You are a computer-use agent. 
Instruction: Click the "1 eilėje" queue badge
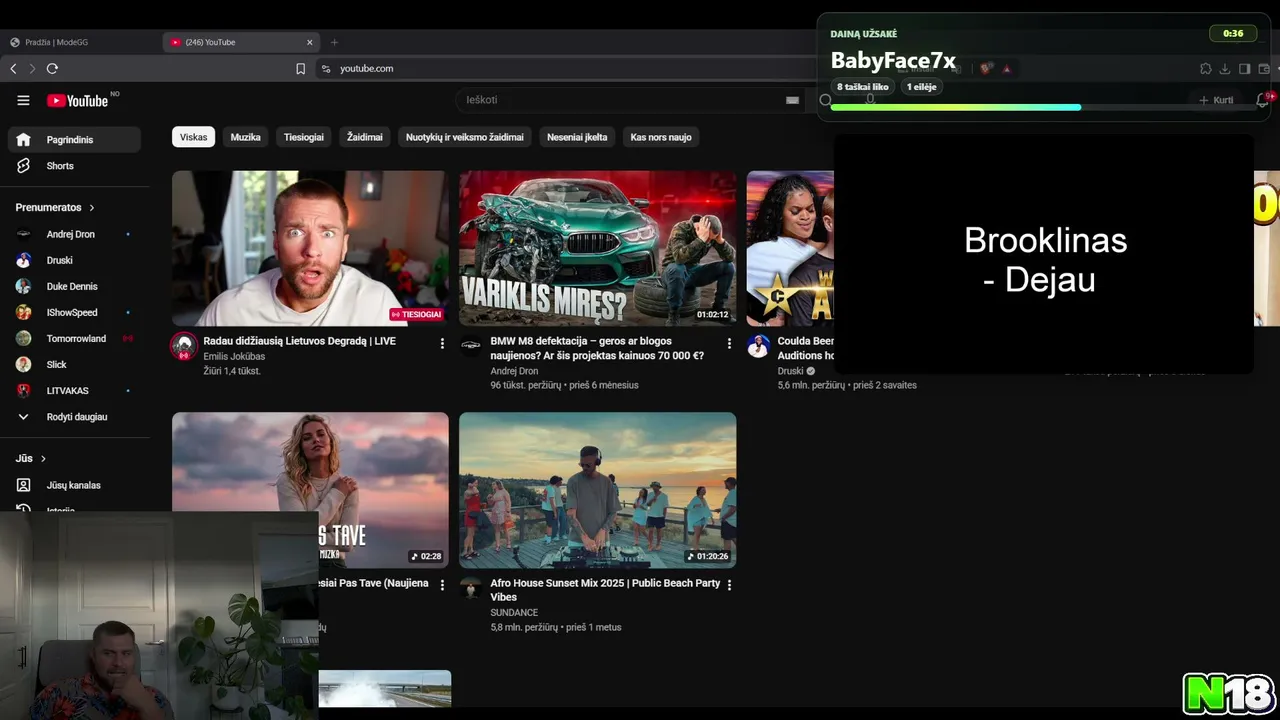pos(922,87)
